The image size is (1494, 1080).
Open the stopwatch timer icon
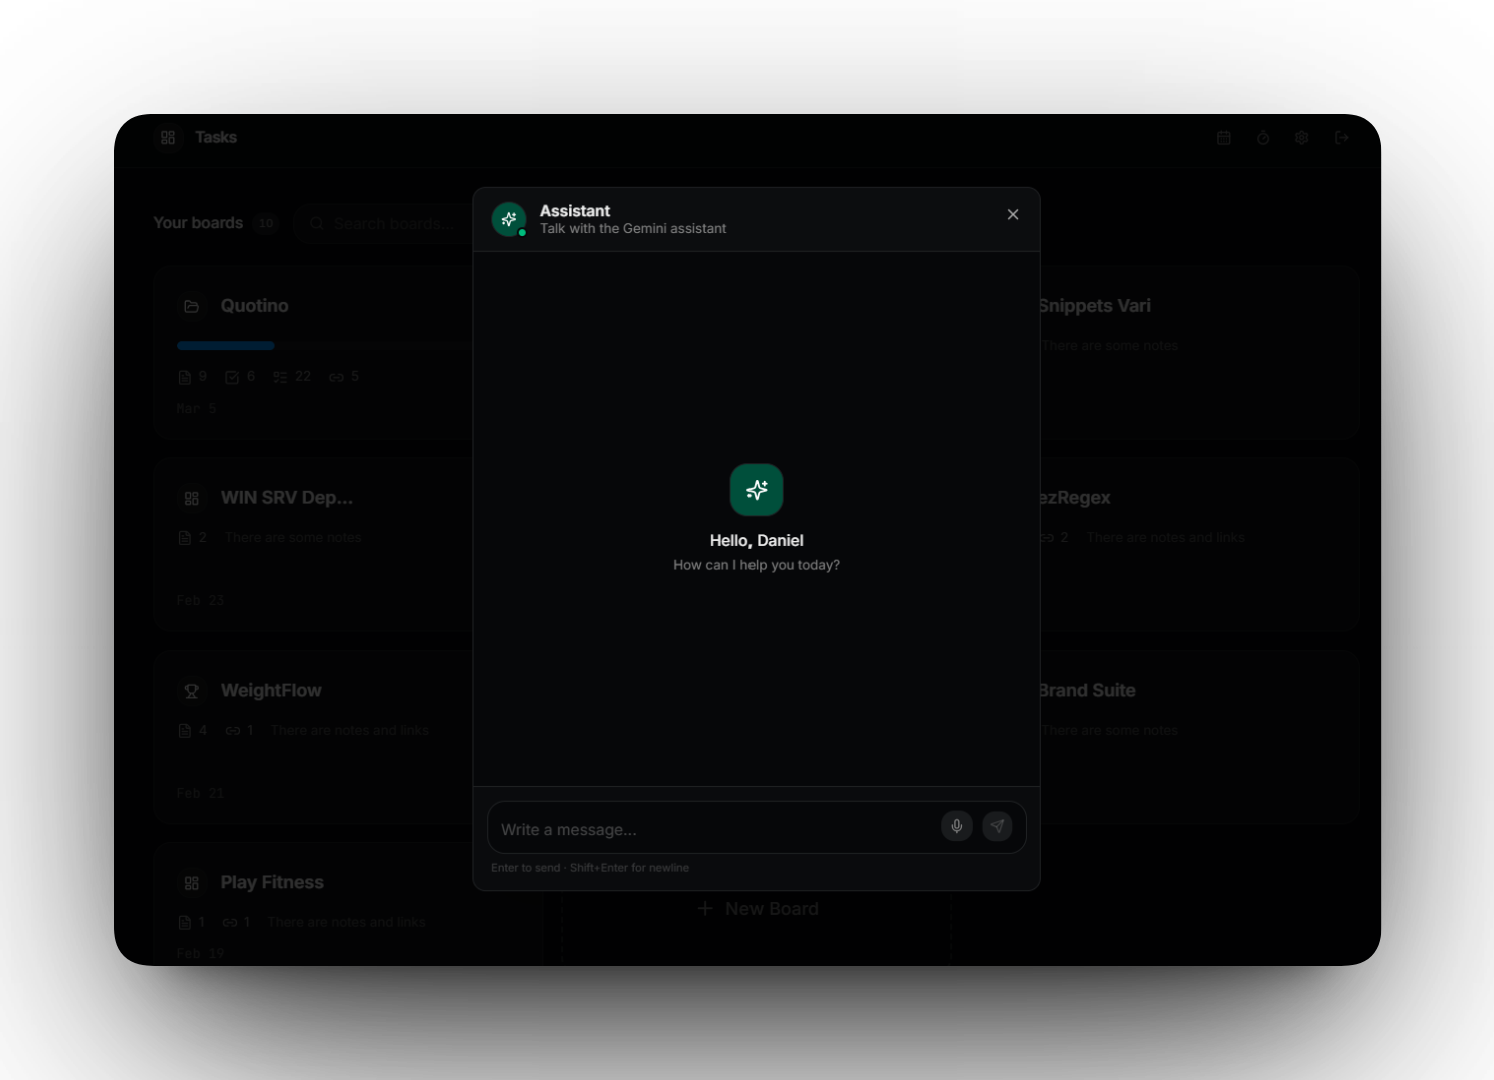click(1263, 138)
